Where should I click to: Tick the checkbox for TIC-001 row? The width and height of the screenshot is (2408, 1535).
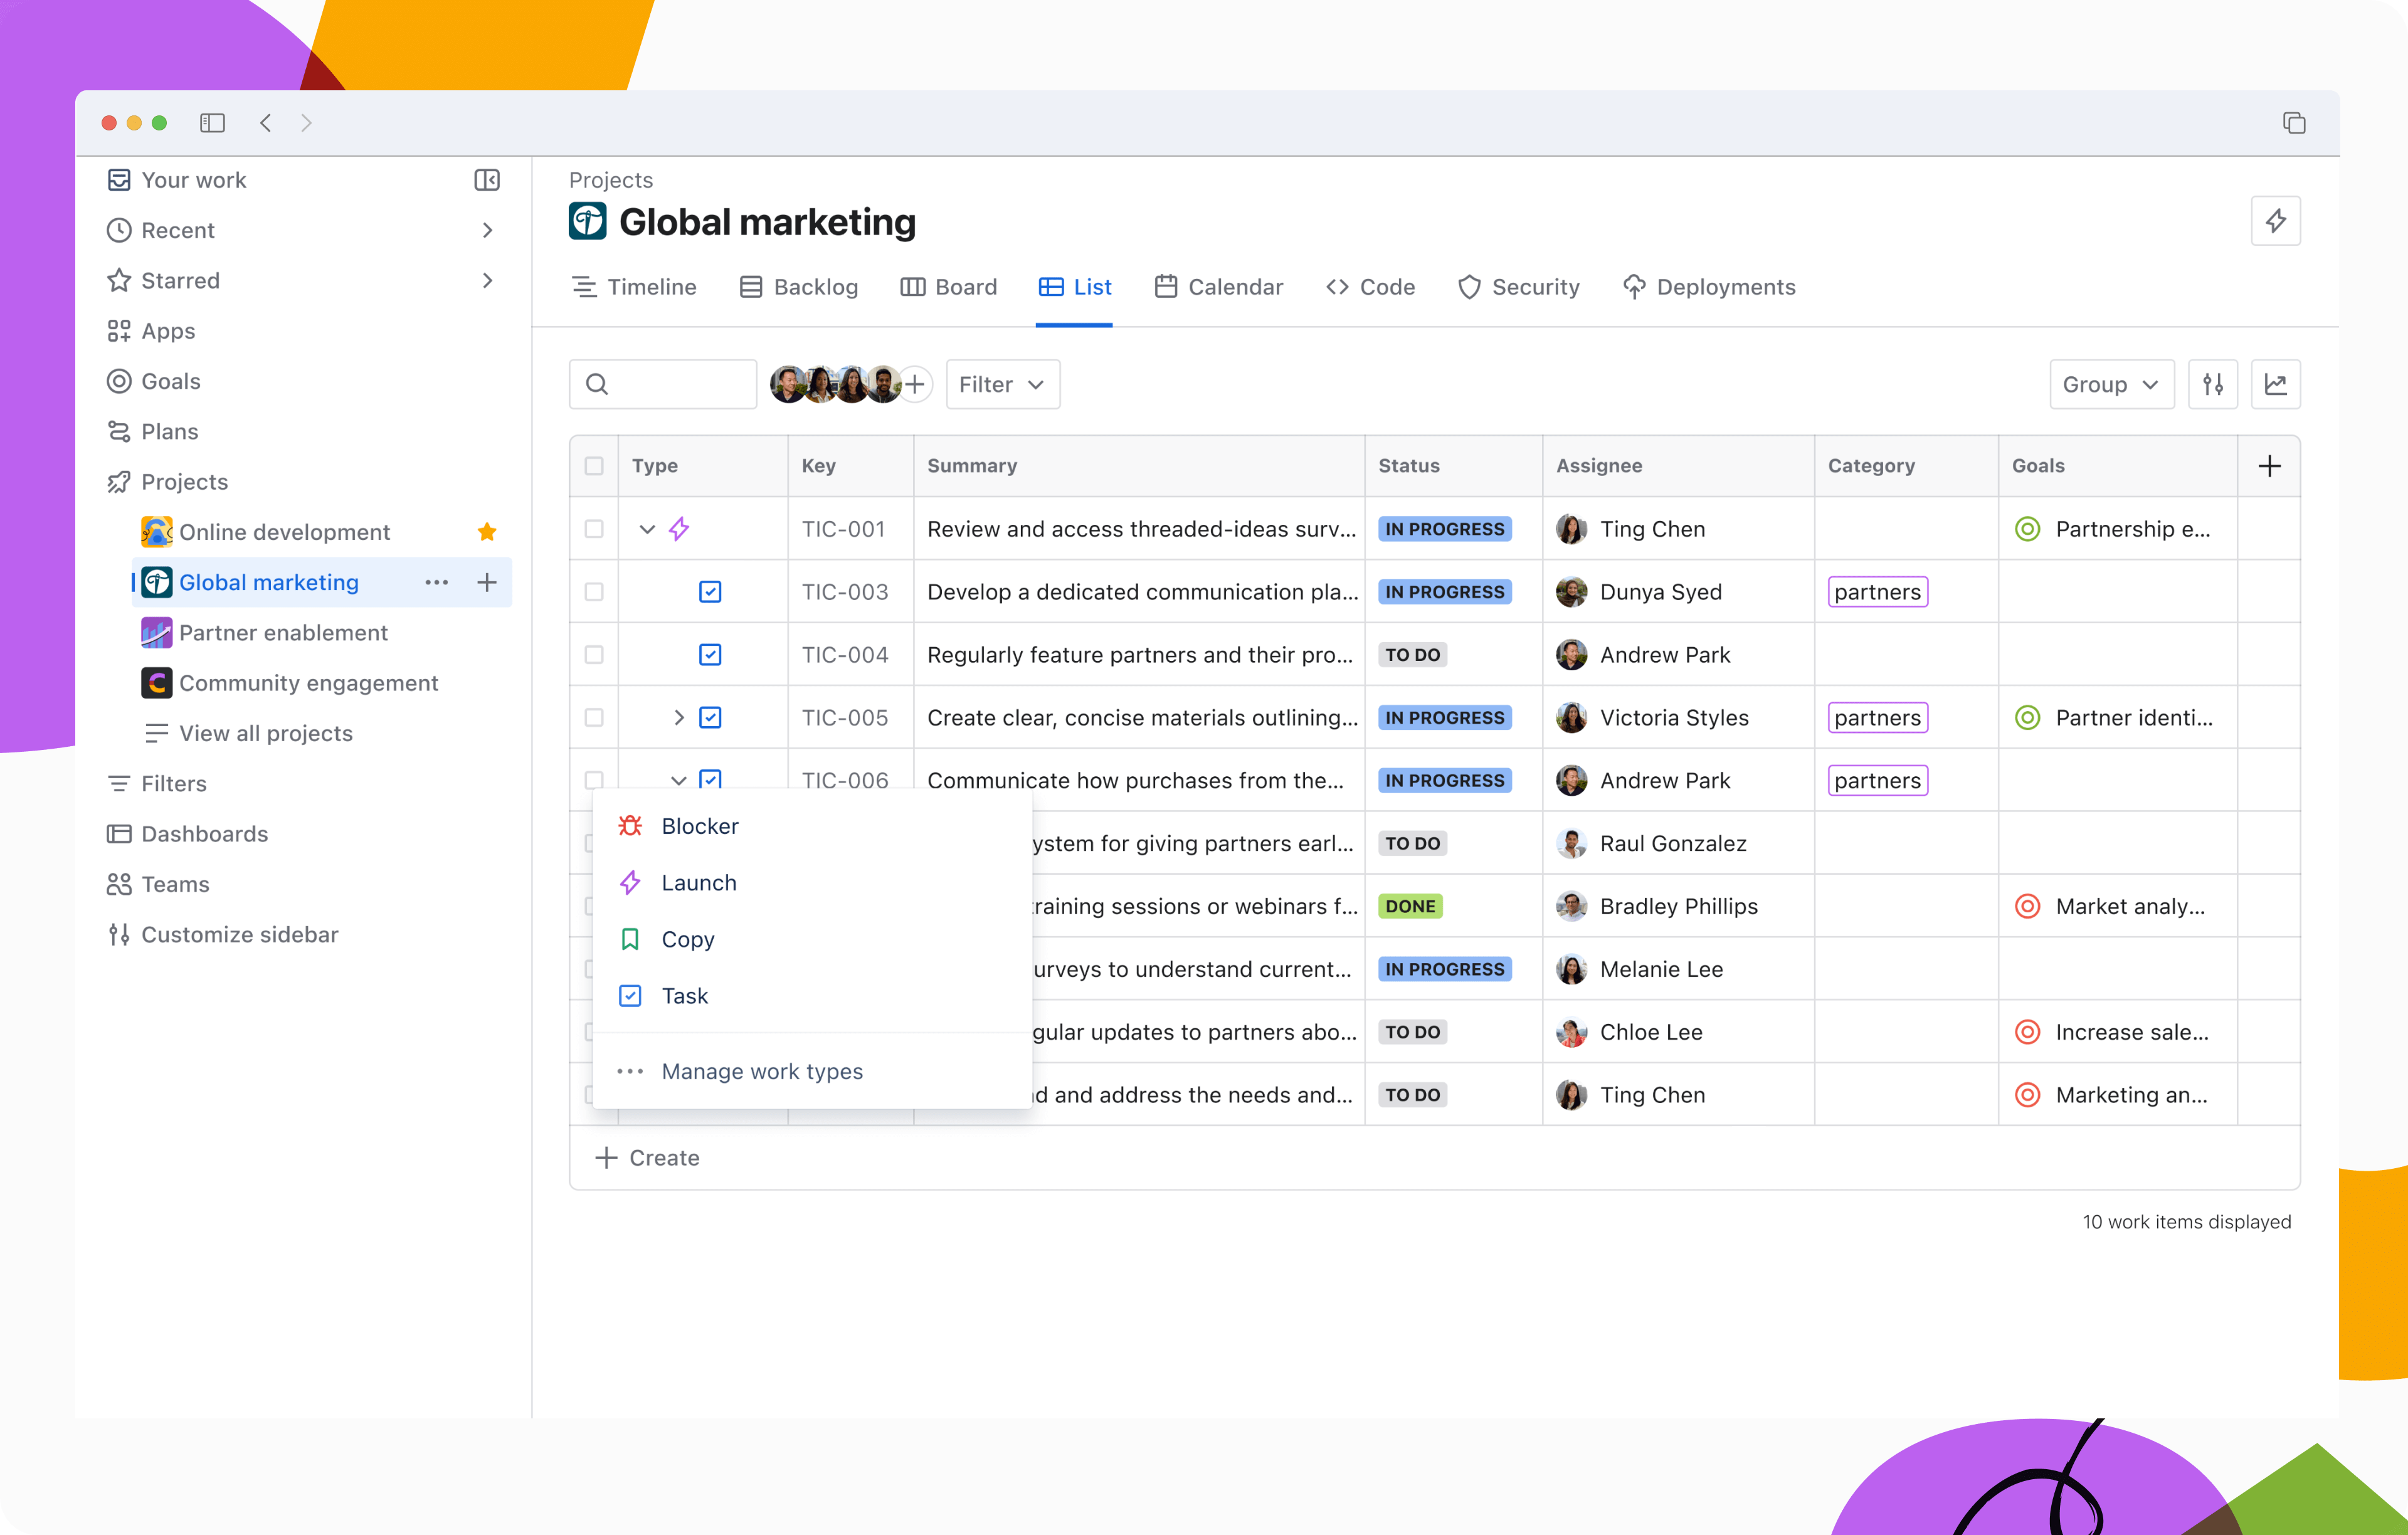click(x=594, y=529)
